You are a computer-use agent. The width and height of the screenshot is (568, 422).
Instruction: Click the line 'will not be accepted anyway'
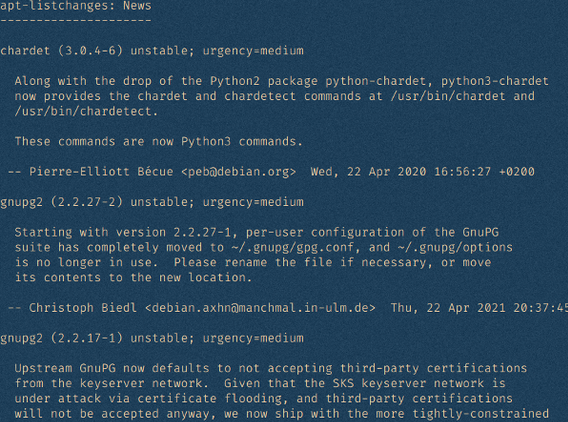281,414
